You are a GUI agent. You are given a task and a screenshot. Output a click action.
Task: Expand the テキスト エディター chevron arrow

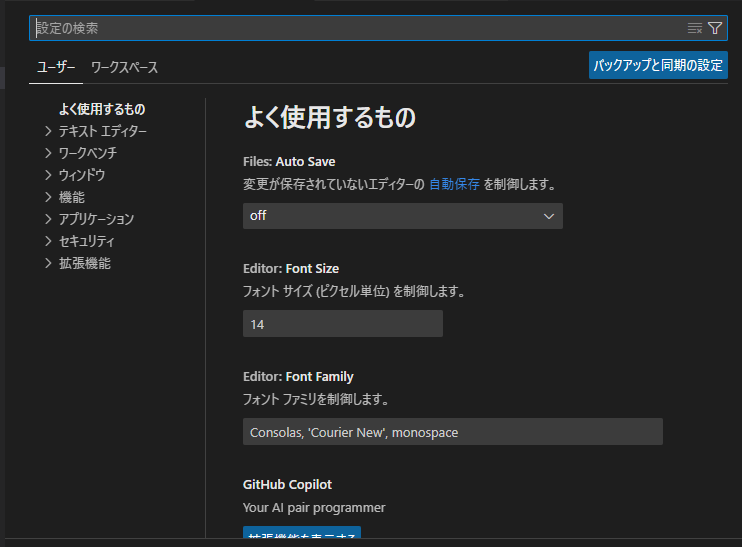tap(48, 131)
